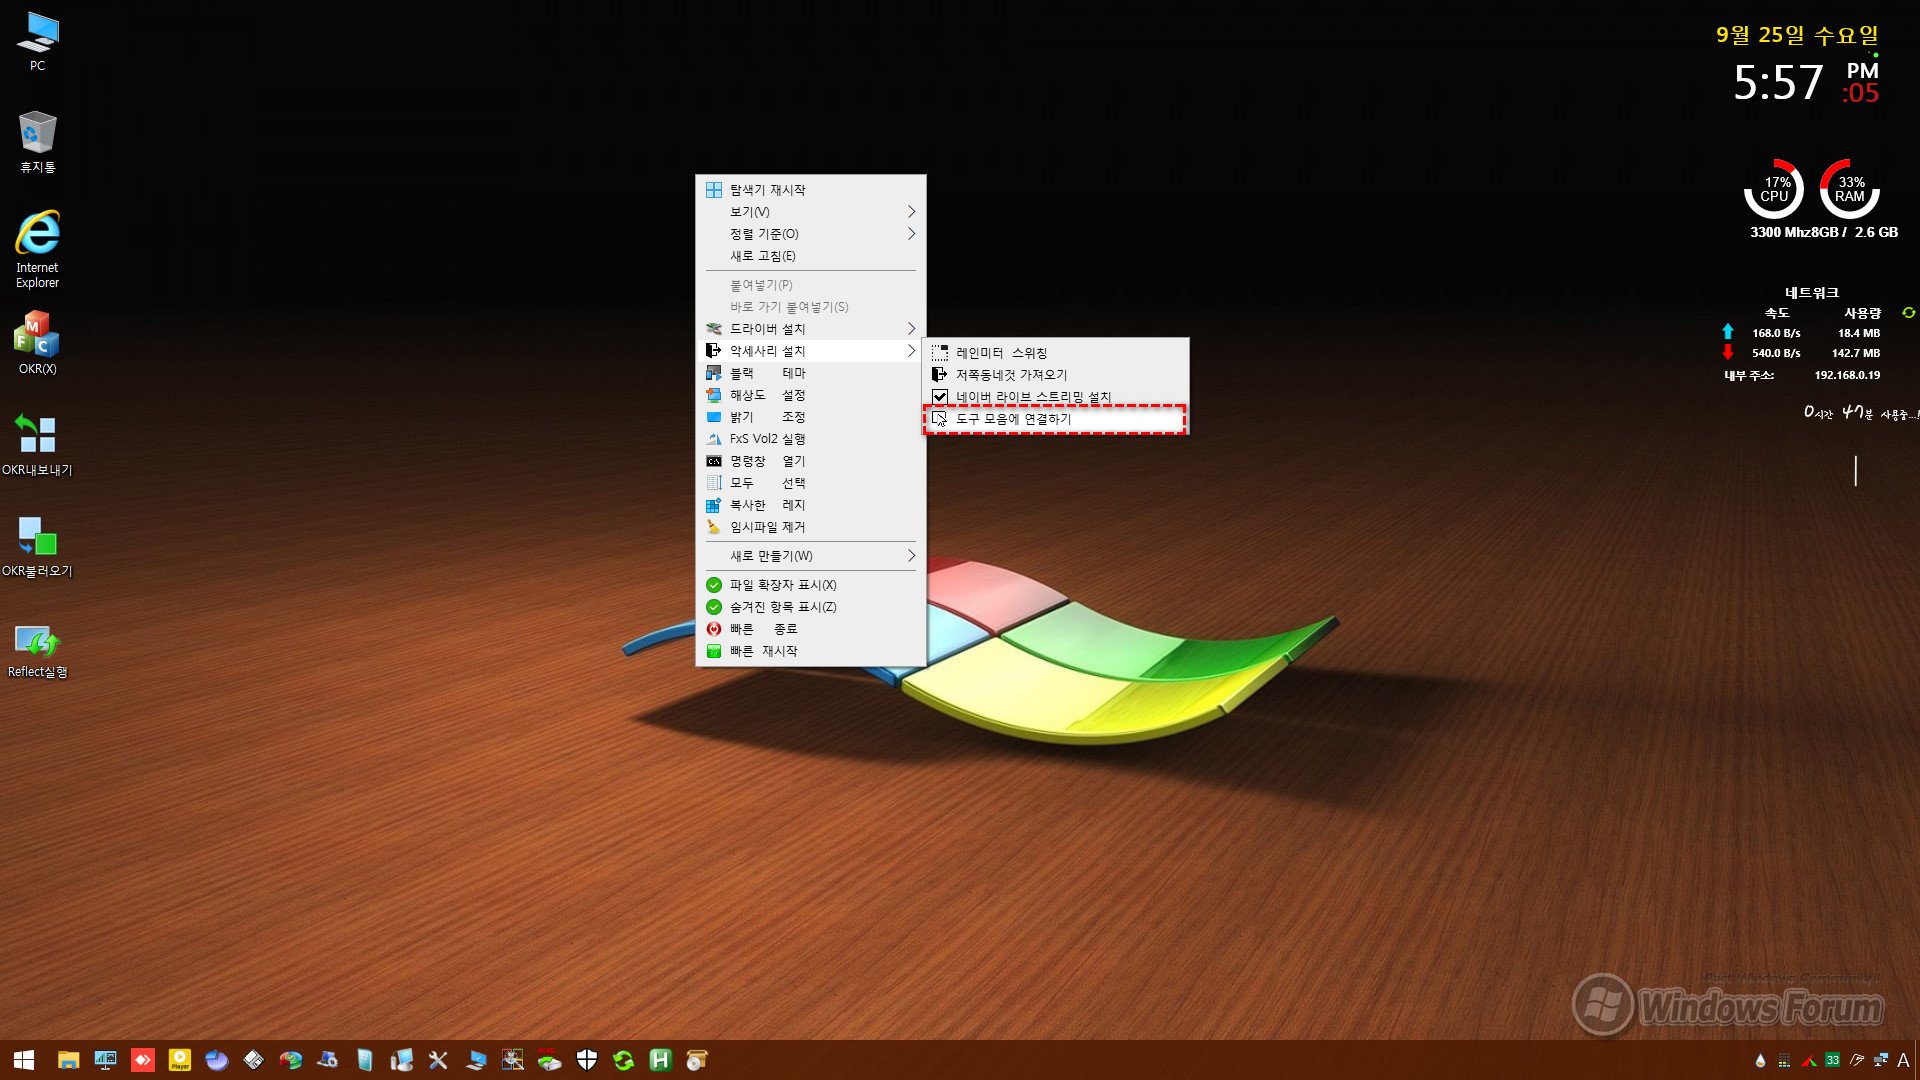This screenshot has height=1080, width=1920.
Task: Select 도구 모음에 연결하기 in submenu
Action: [x=1056, y=419]
